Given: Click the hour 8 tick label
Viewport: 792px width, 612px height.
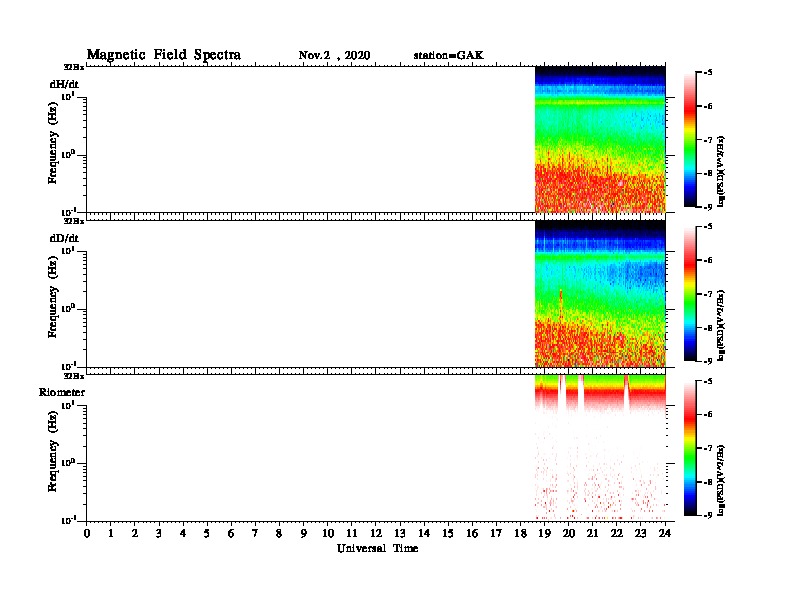Looking at the screenshot, I should 279,534.
